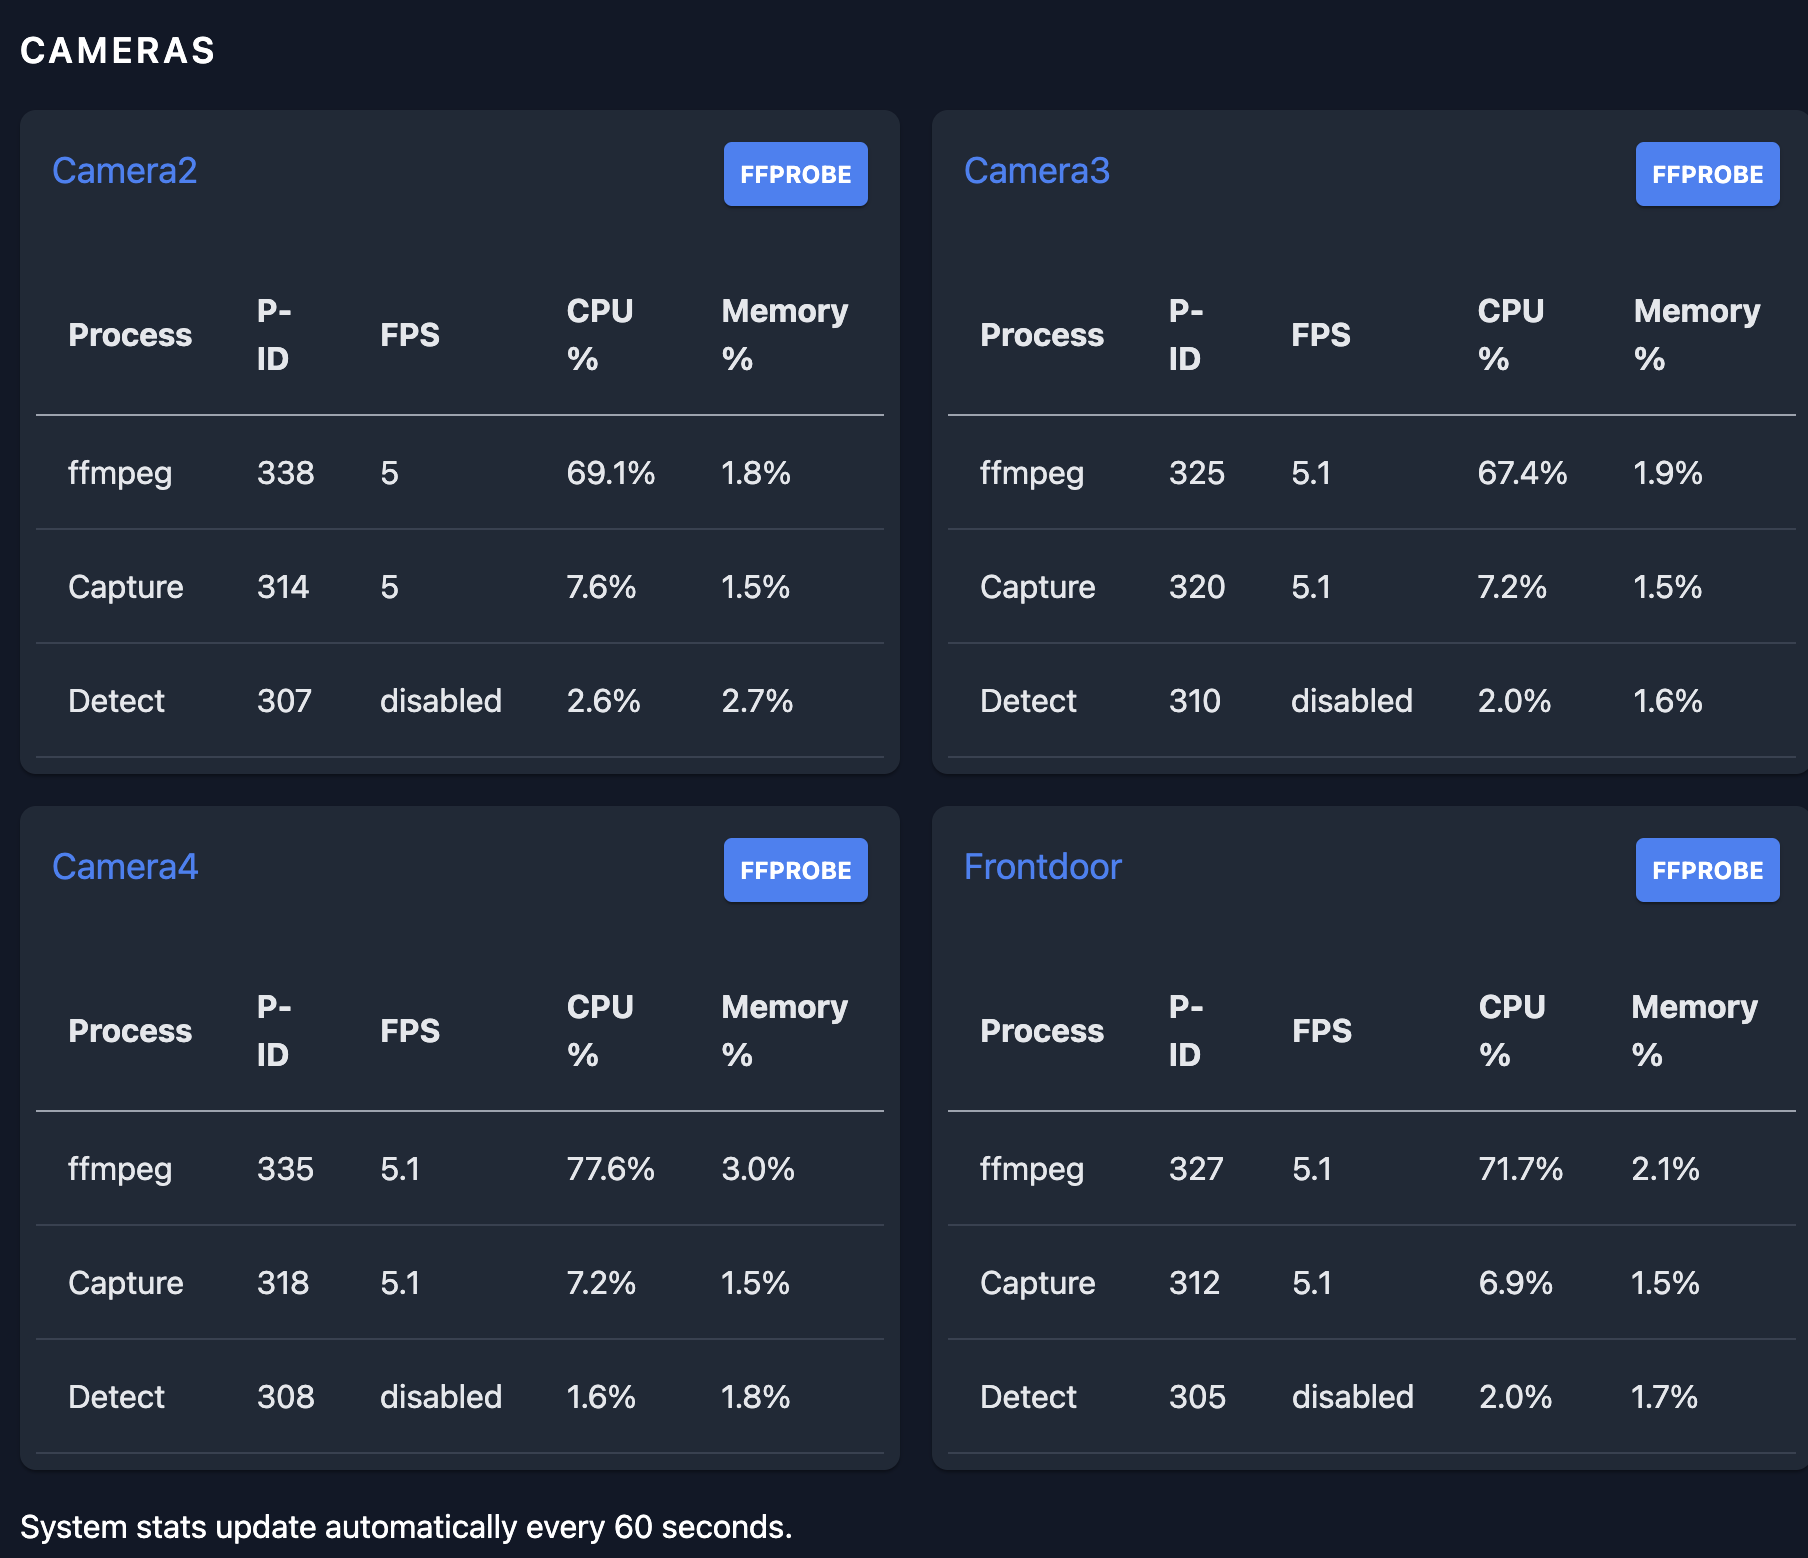Click the Camera4 FPS column header
This screenshot has width=1808, height=1558.
coord(409,1031)
